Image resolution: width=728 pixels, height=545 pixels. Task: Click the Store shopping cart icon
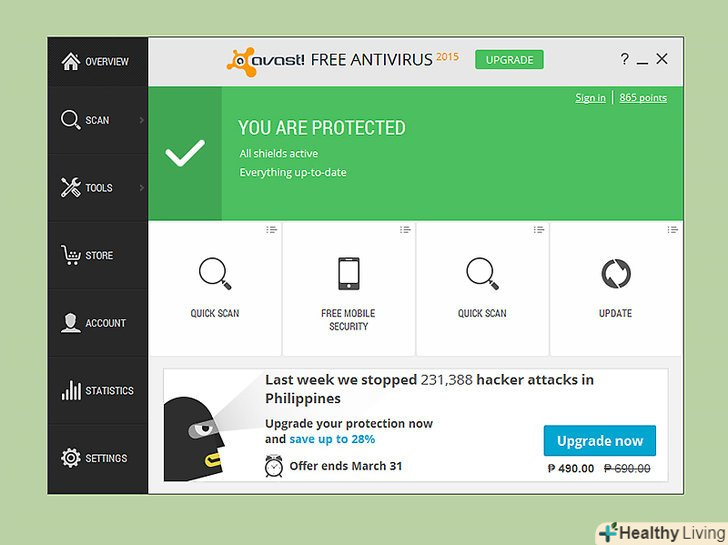point(71,255)
